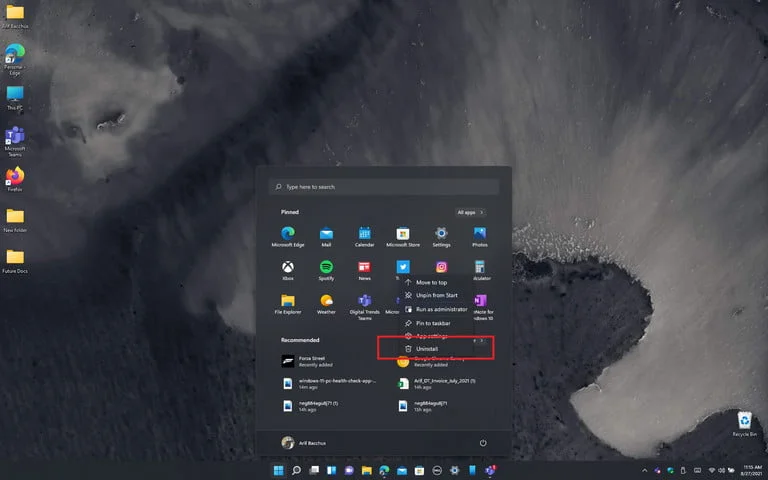Open the pinned Calendar app
The image size is (768, 480).
click(x=364, y=237)
